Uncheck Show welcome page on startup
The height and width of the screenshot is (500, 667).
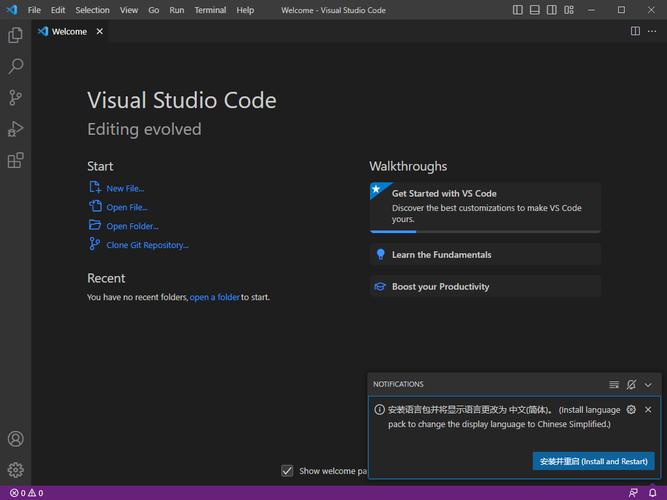(287, 471)
